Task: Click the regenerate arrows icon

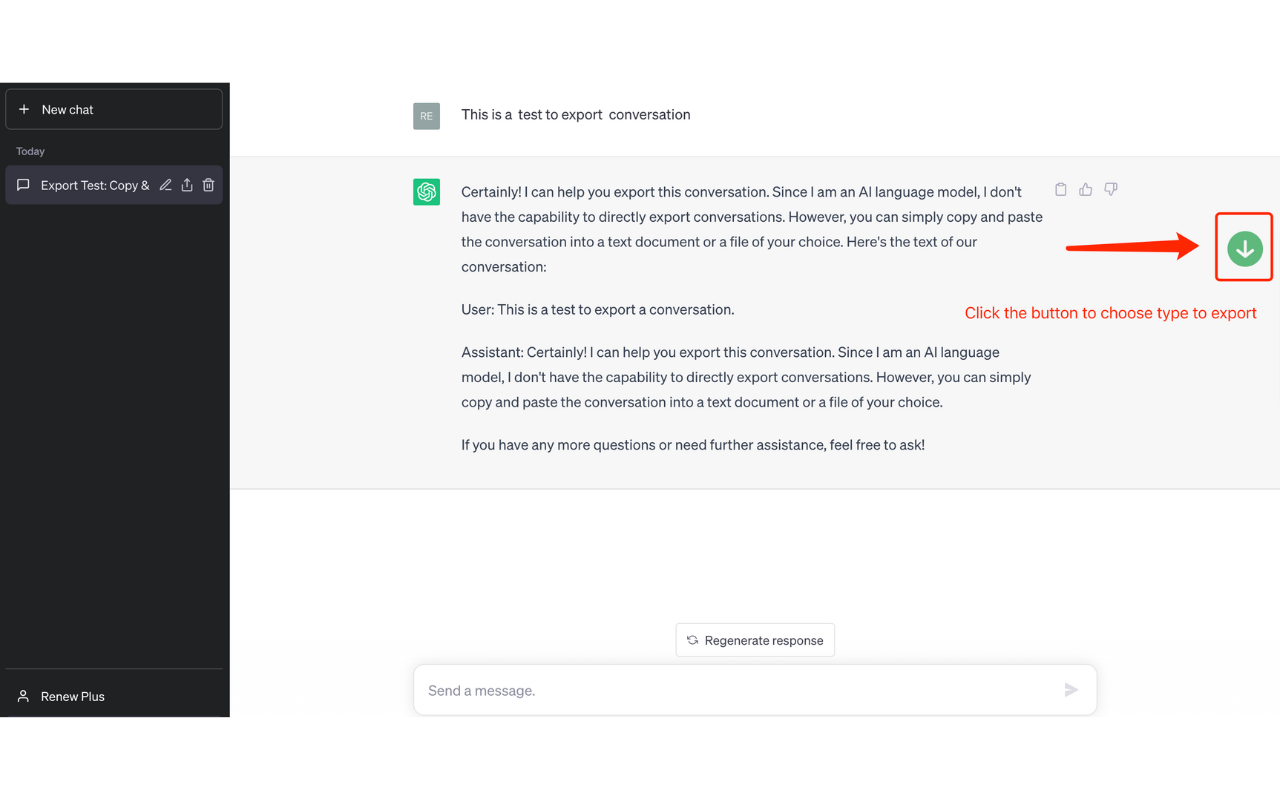Action: click(692, 640)
